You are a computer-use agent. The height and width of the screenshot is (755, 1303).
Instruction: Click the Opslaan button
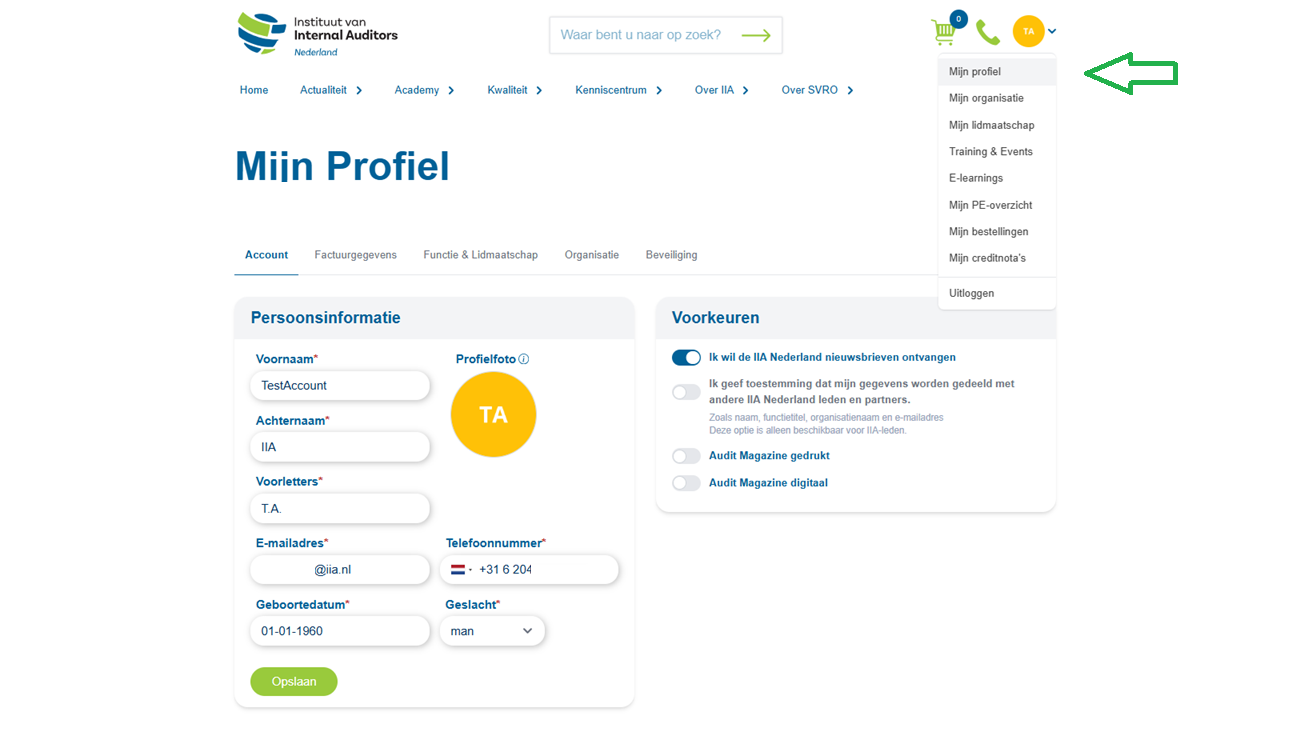tap(293, 681)
